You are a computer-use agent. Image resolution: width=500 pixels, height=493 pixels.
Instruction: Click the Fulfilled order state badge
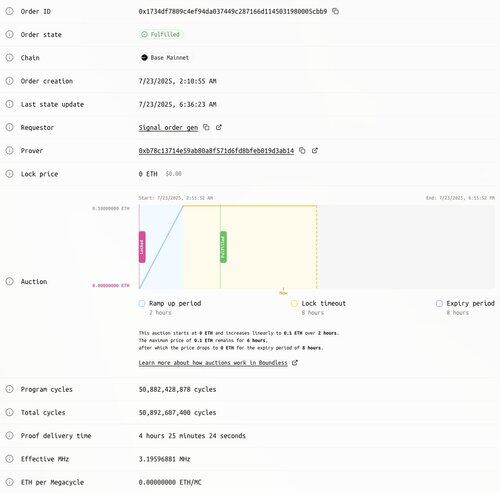pyautogui.click(x=161, y=34)
